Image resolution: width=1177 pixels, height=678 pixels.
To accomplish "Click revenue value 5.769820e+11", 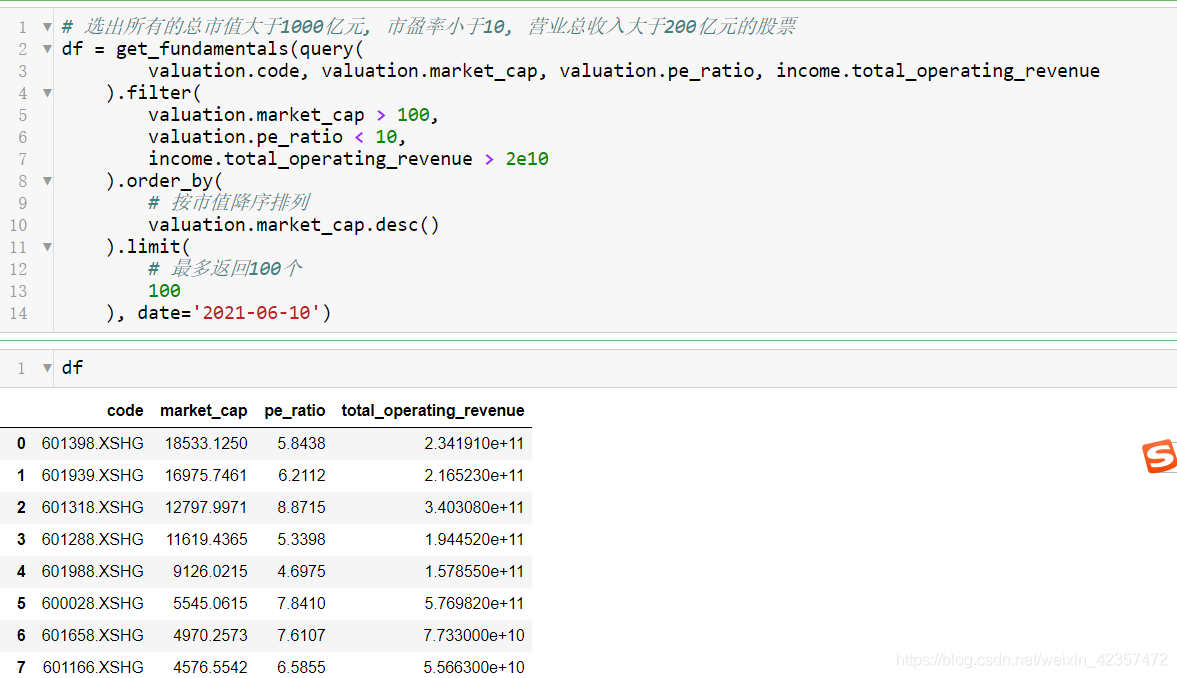I will [x=474, y=603].
